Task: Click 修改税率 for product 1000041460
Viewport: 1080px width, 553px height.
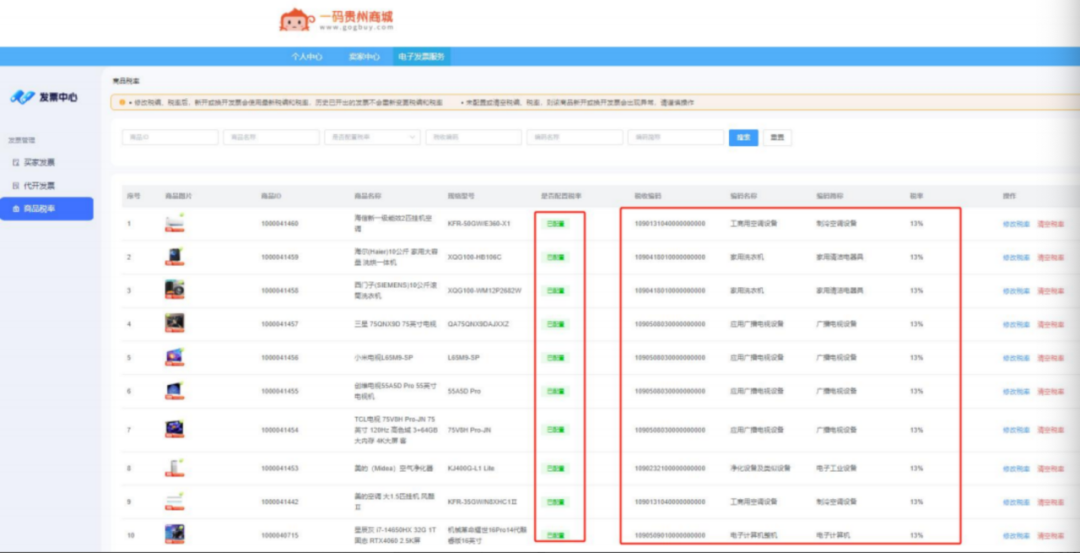Action: coord(1016,224)
